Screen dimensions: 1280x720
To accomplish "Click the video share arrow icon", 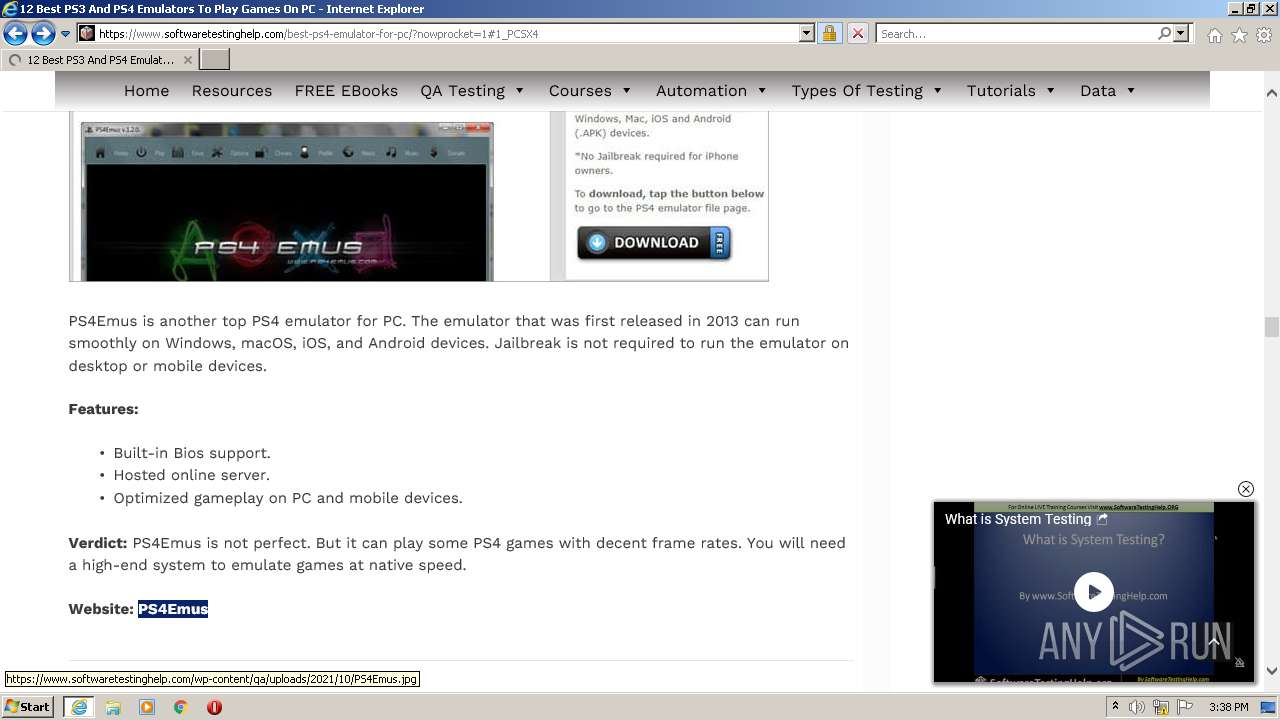I will (1102, 519).
